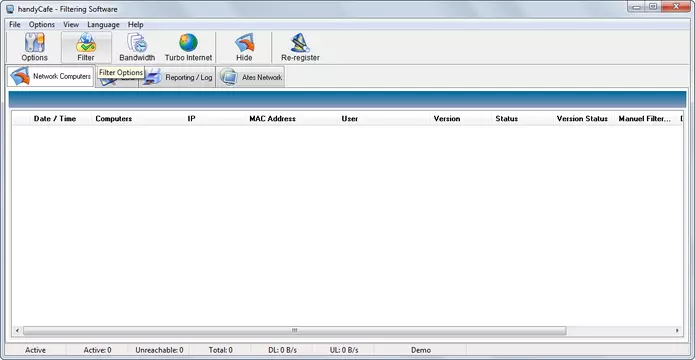The image size is (695, 360).
Task: Switch to the Network Computers tab
Action: (x=51, y=77)
